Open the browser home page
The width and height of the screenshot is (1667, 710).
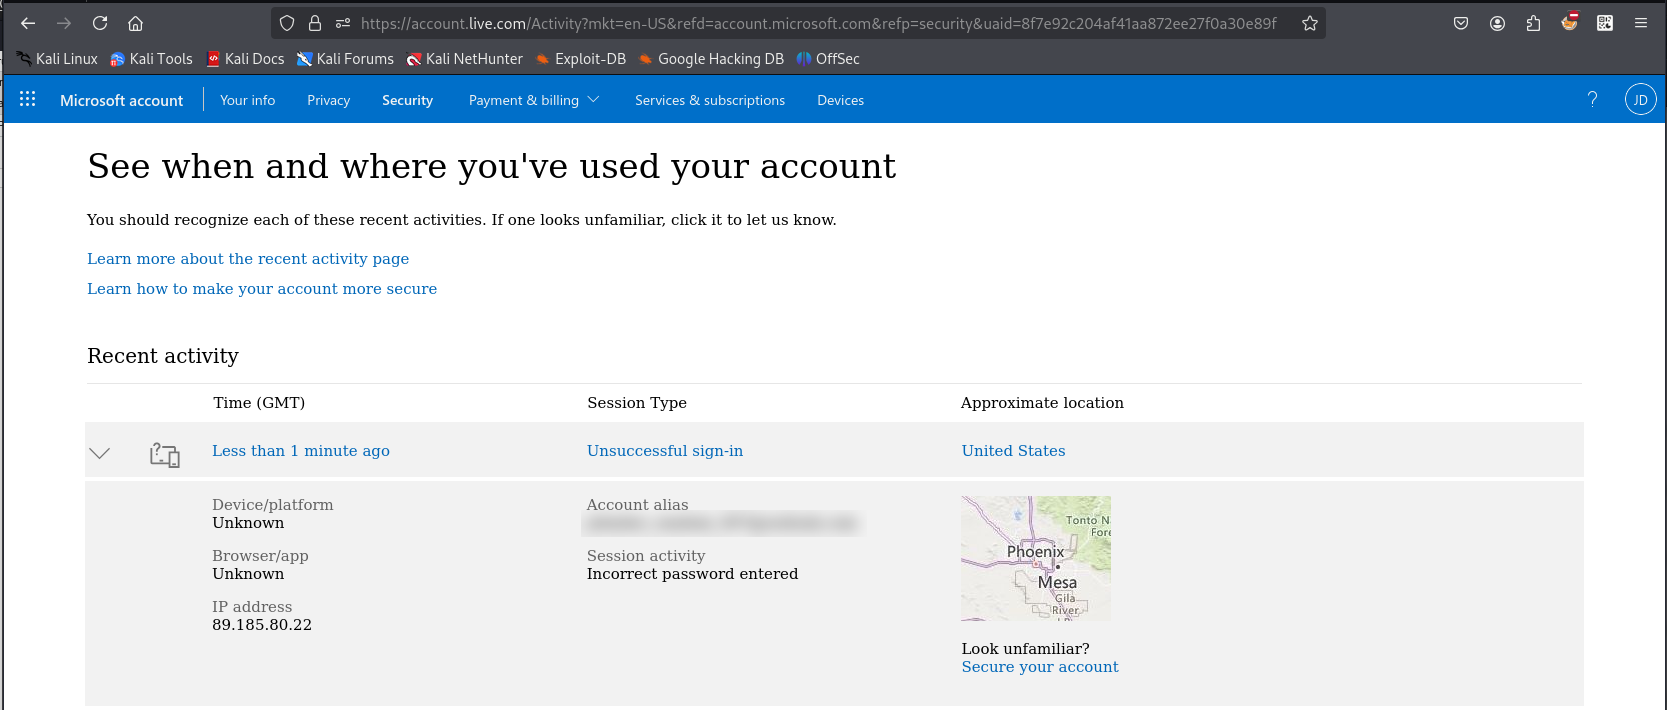click(136, 23)
